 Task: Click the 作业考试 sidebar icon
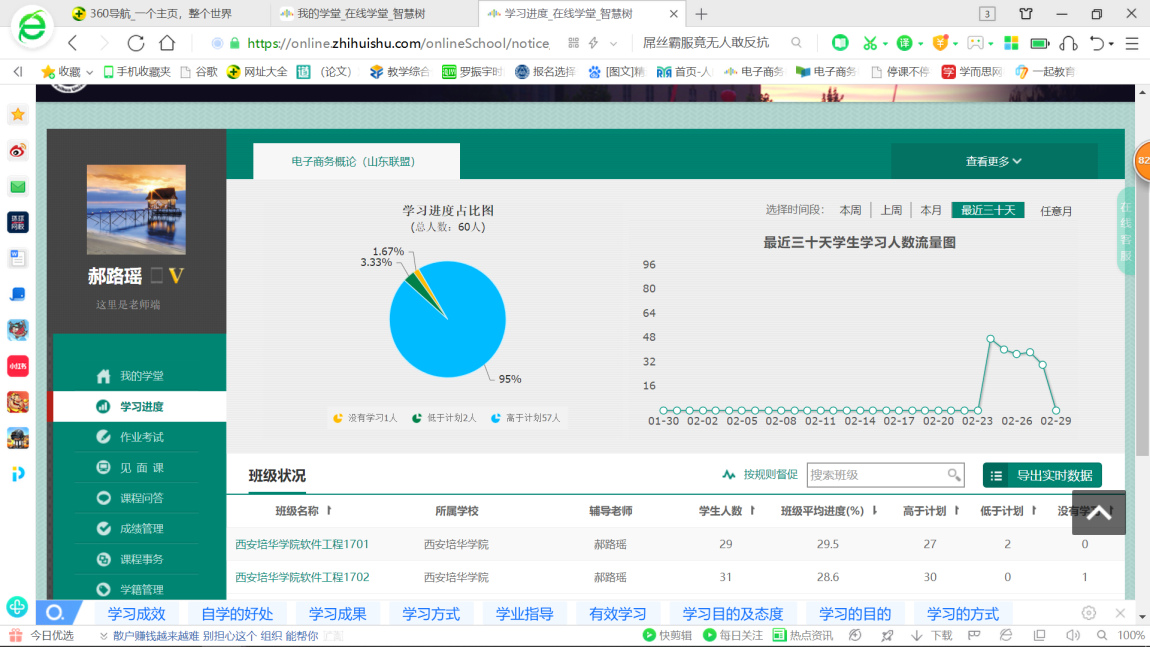tap(103, 437)
